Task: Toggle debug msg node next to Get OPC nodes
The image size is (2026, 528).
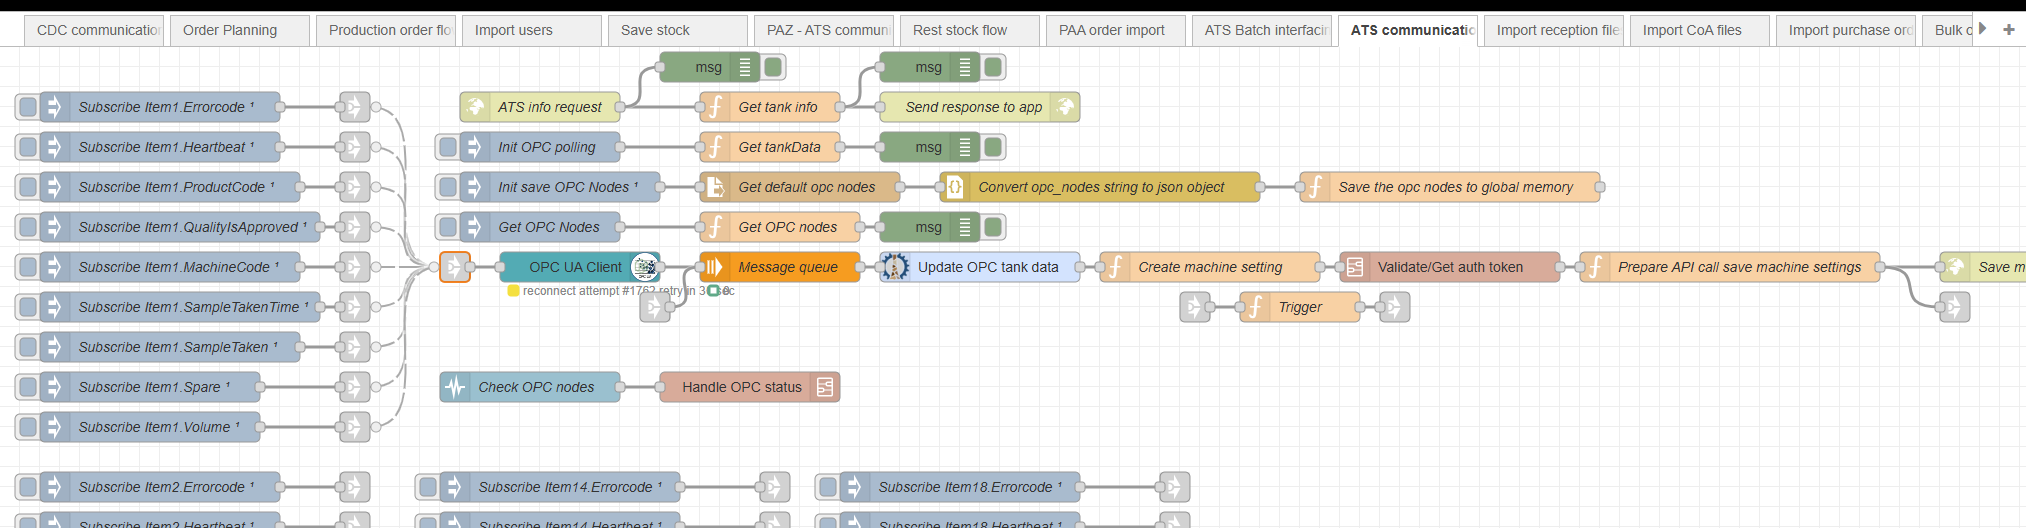Action: tap(993, 227)
